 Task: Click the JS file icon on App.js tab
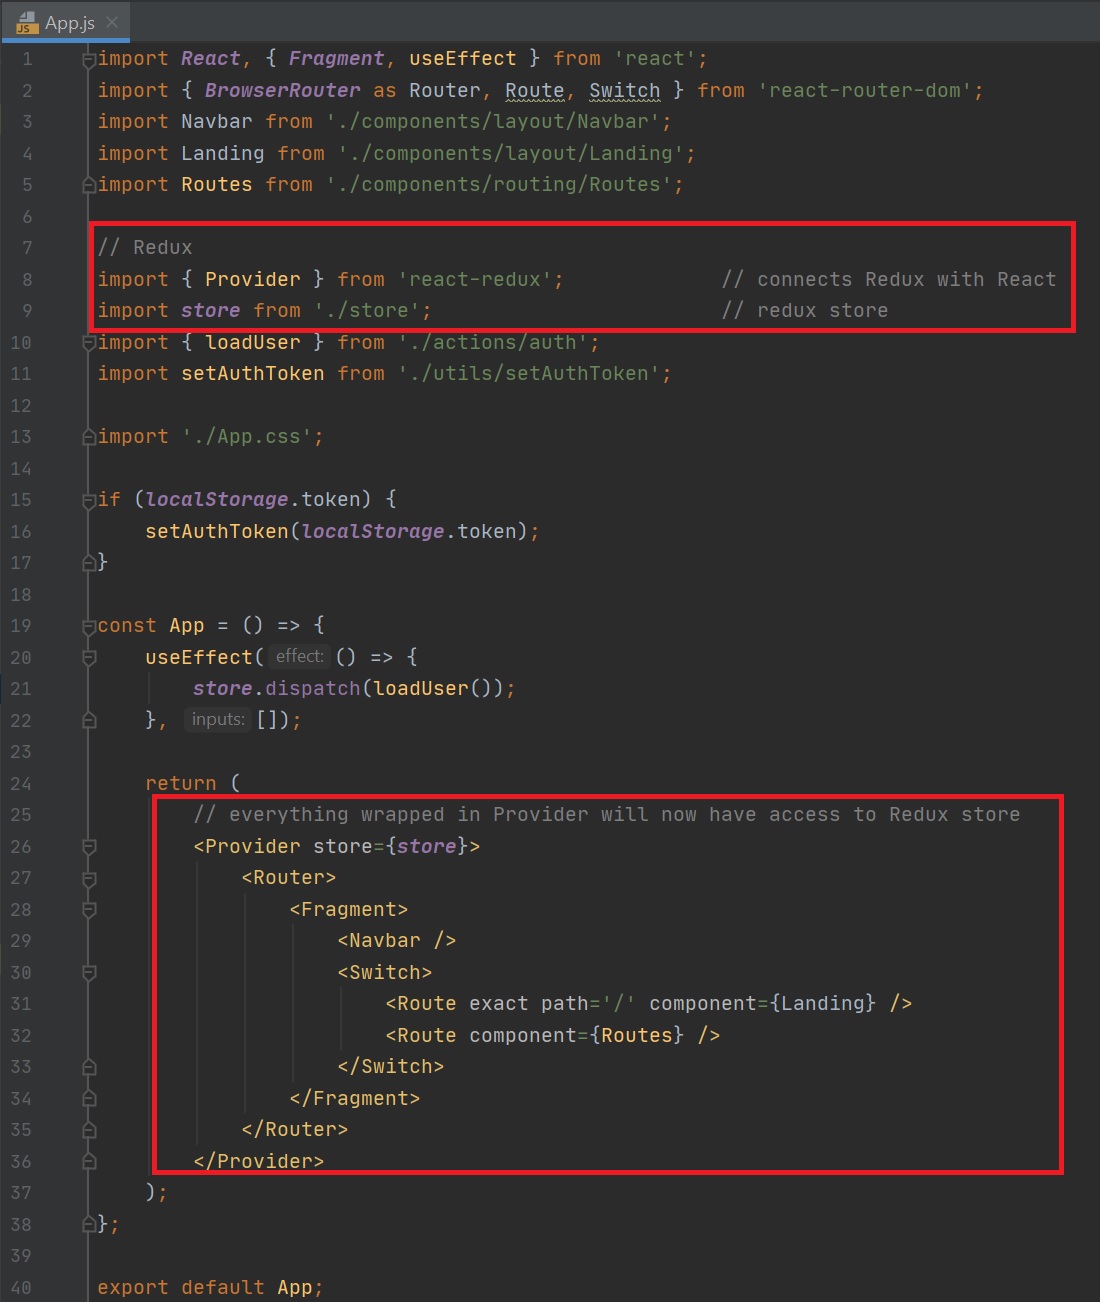point(26,23)
